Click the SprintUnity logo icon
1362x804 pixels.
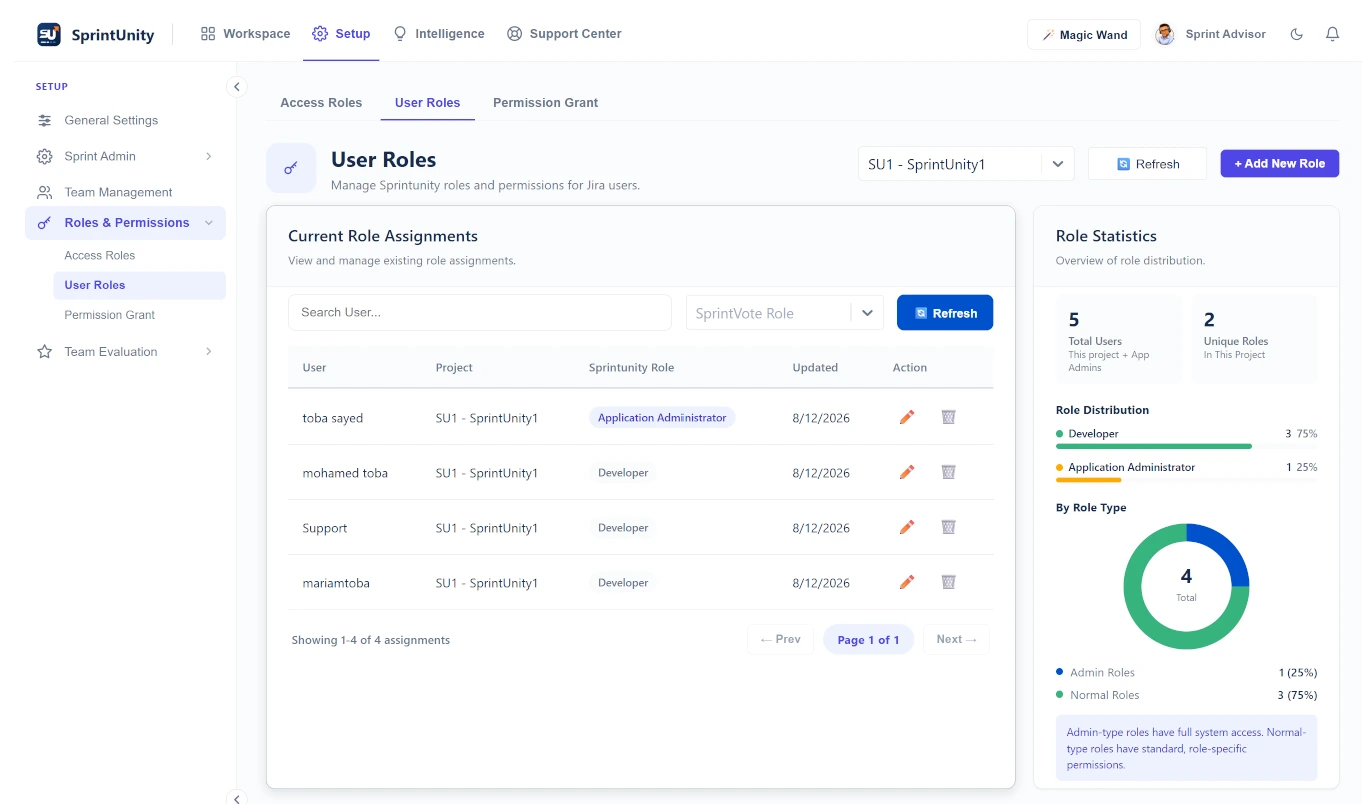[x=49, y=34]
